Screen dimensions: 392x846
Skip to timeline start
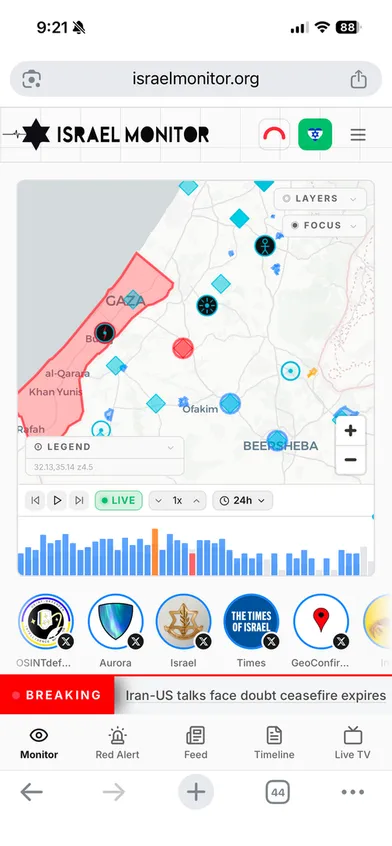(35, 501)
